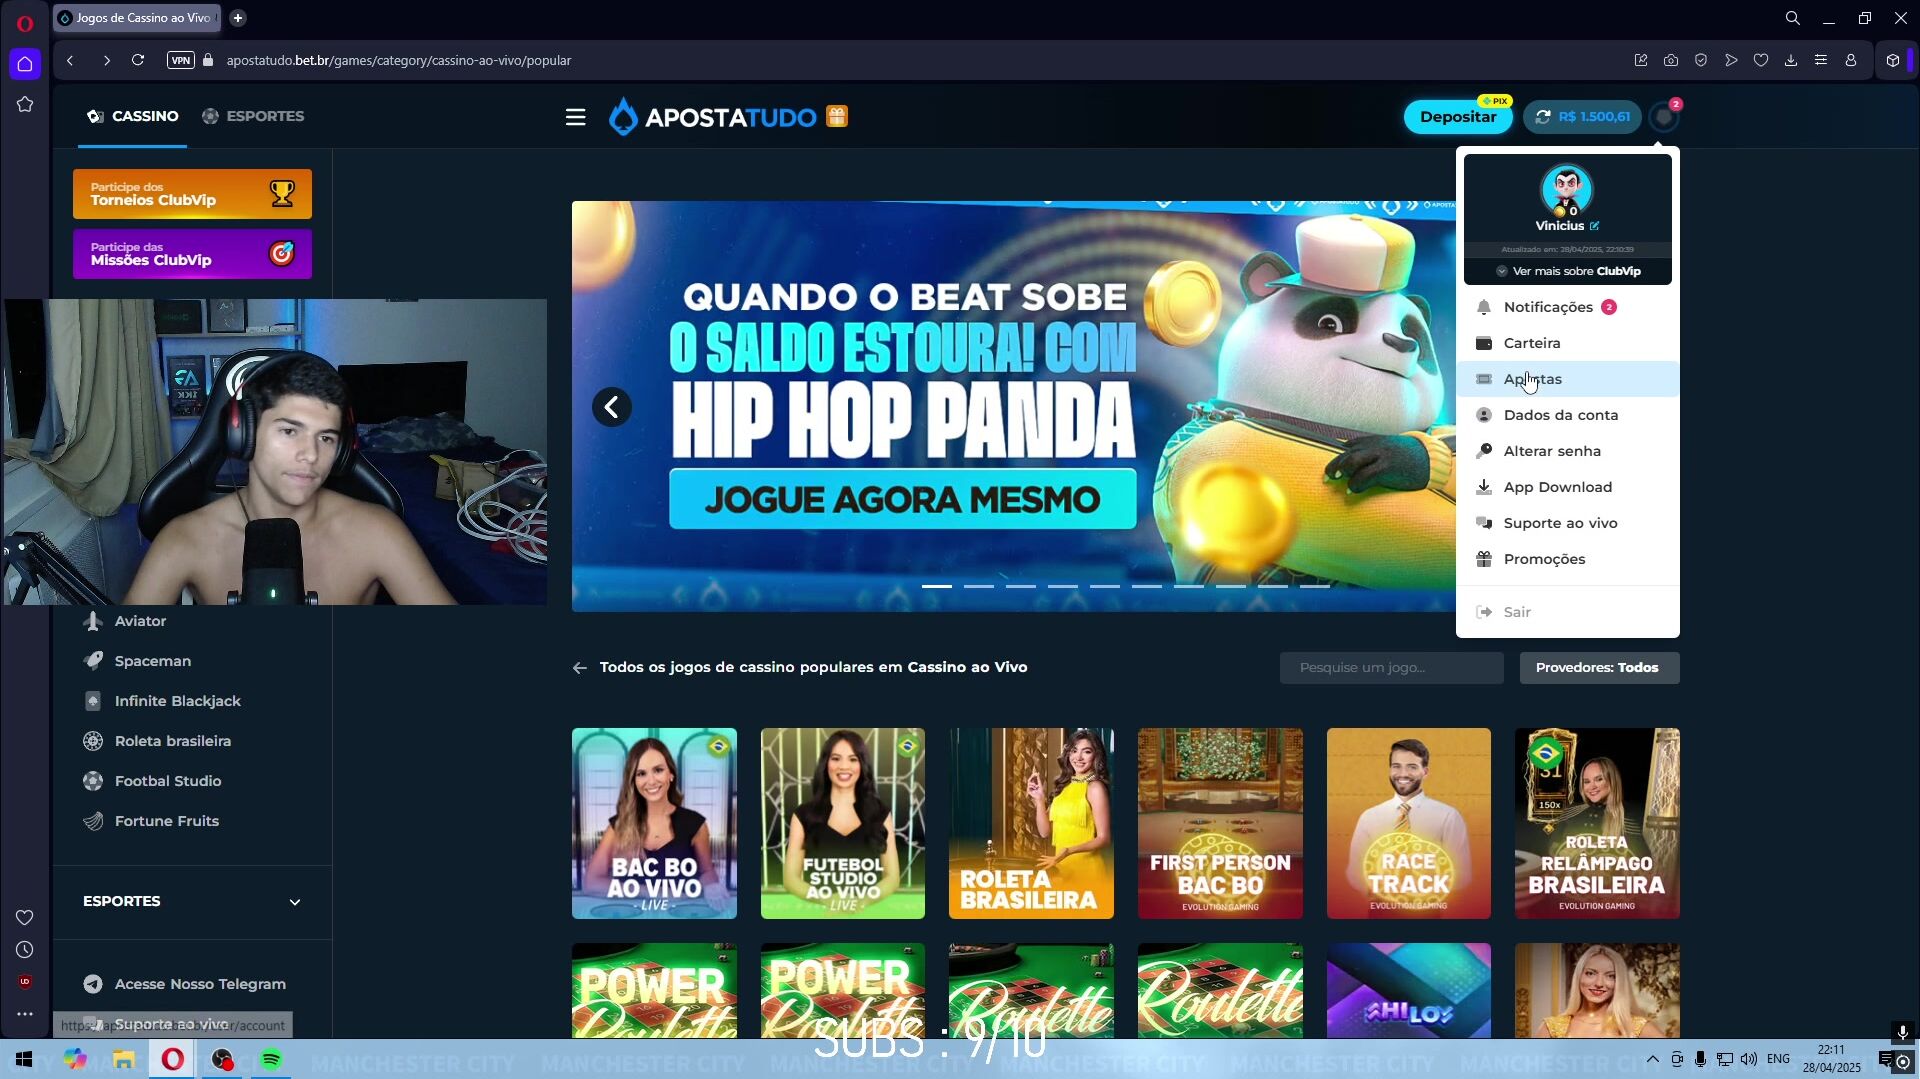Screen dimensions: 1920x1079
Task: Open downloads icon in Opera toolbar
Action: [x=1791, y=60]
